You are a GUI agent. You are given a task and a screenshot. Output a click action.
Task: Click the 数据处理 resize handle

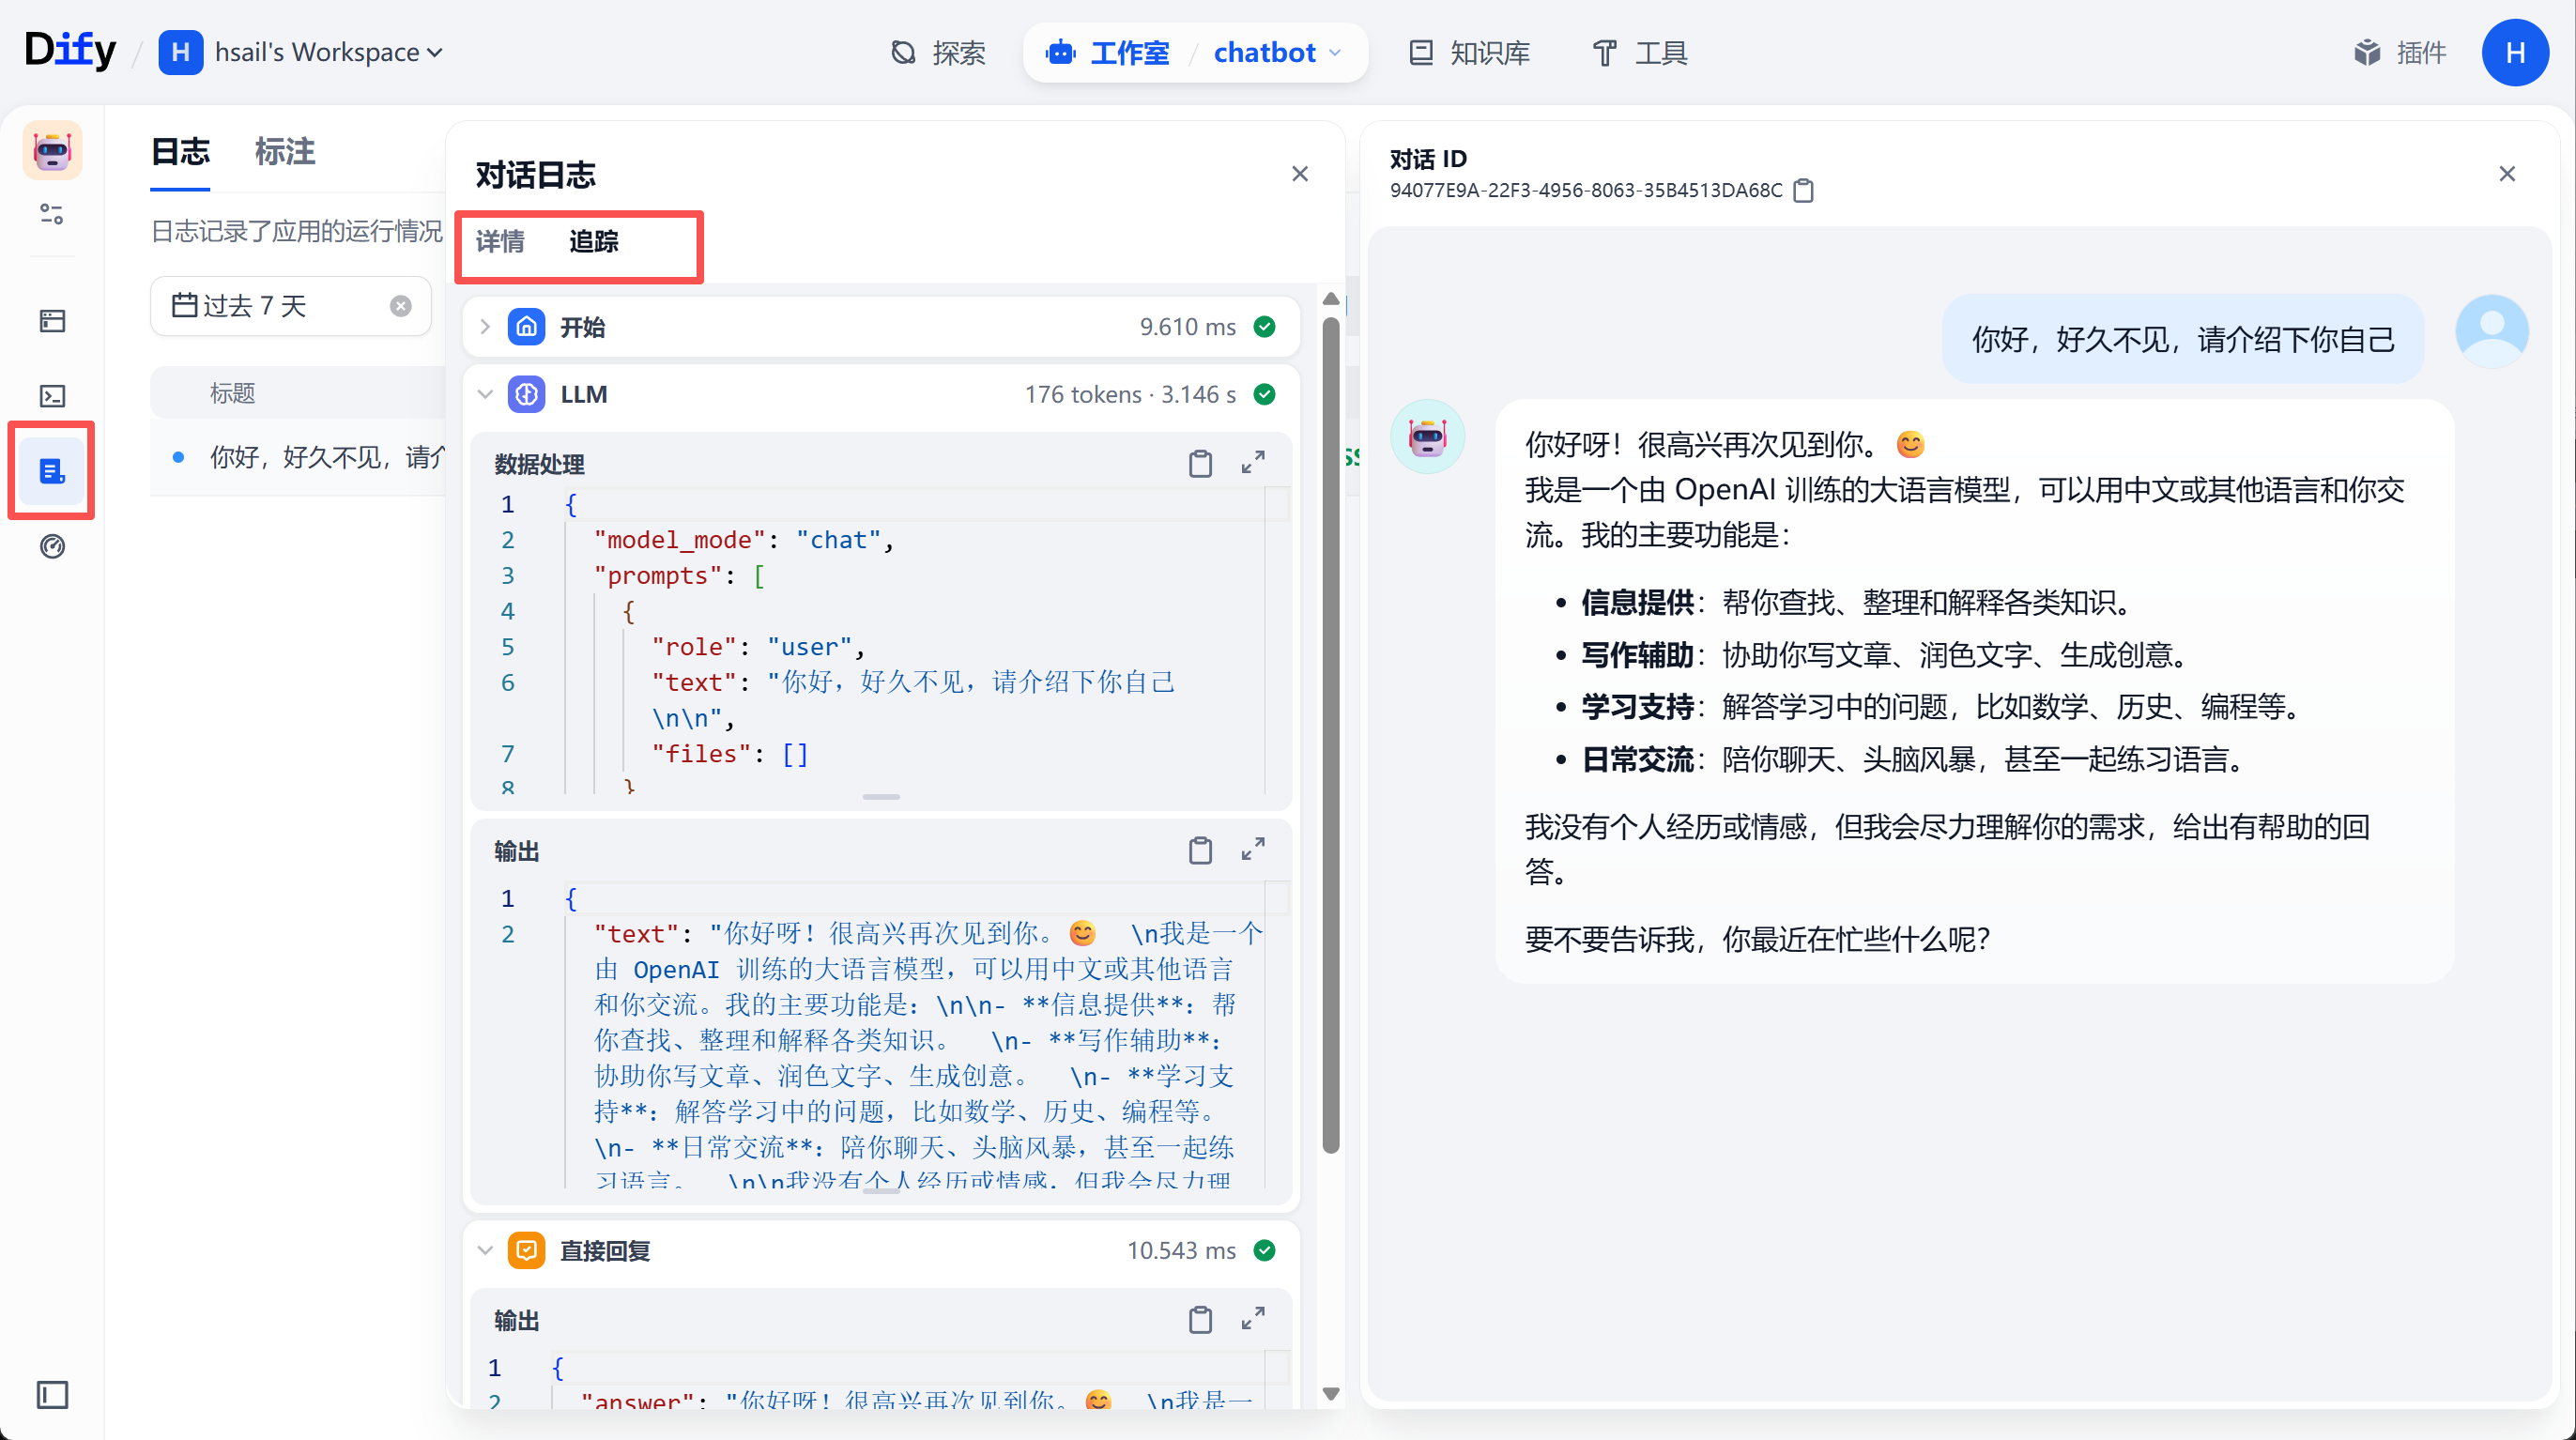click(x=881, y=796)
